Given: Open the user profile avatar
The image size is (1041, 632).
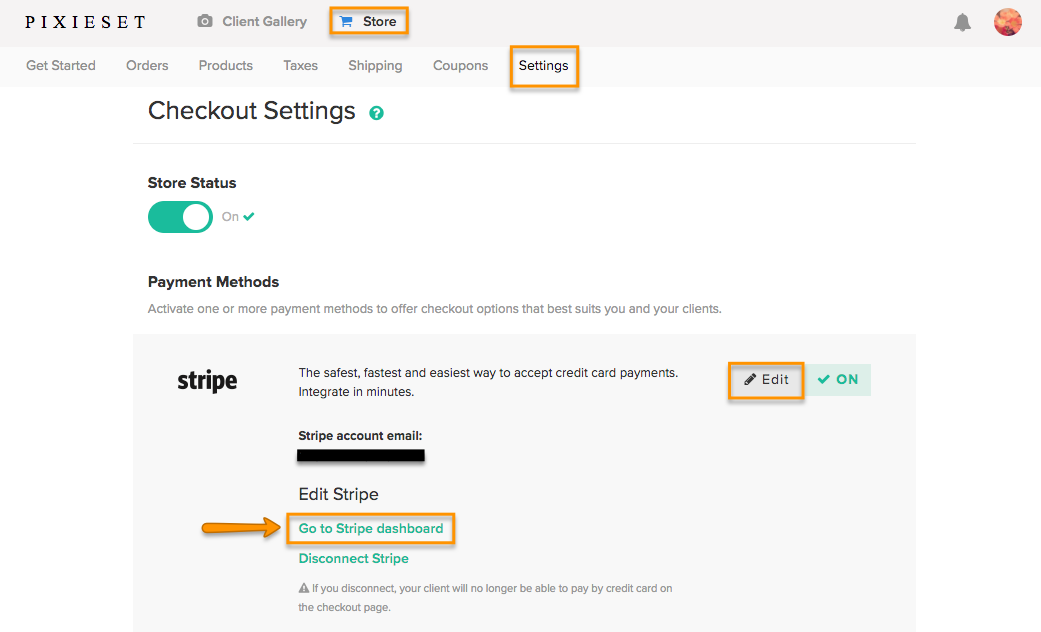Looking at the screenshot, I should 1007,22.
